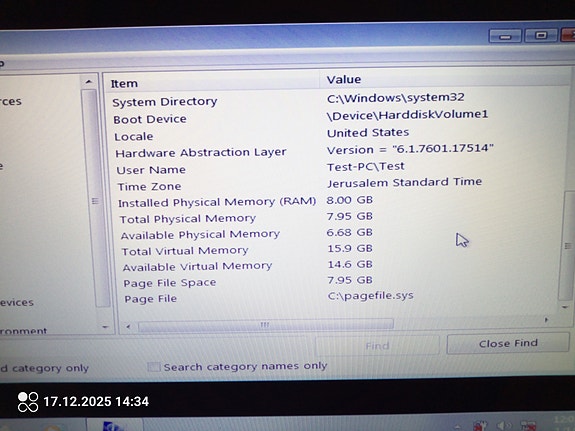Click the left tree pane scroll-up arrow
Viewport: 575px width, 431px height.
tap(88, 82)
